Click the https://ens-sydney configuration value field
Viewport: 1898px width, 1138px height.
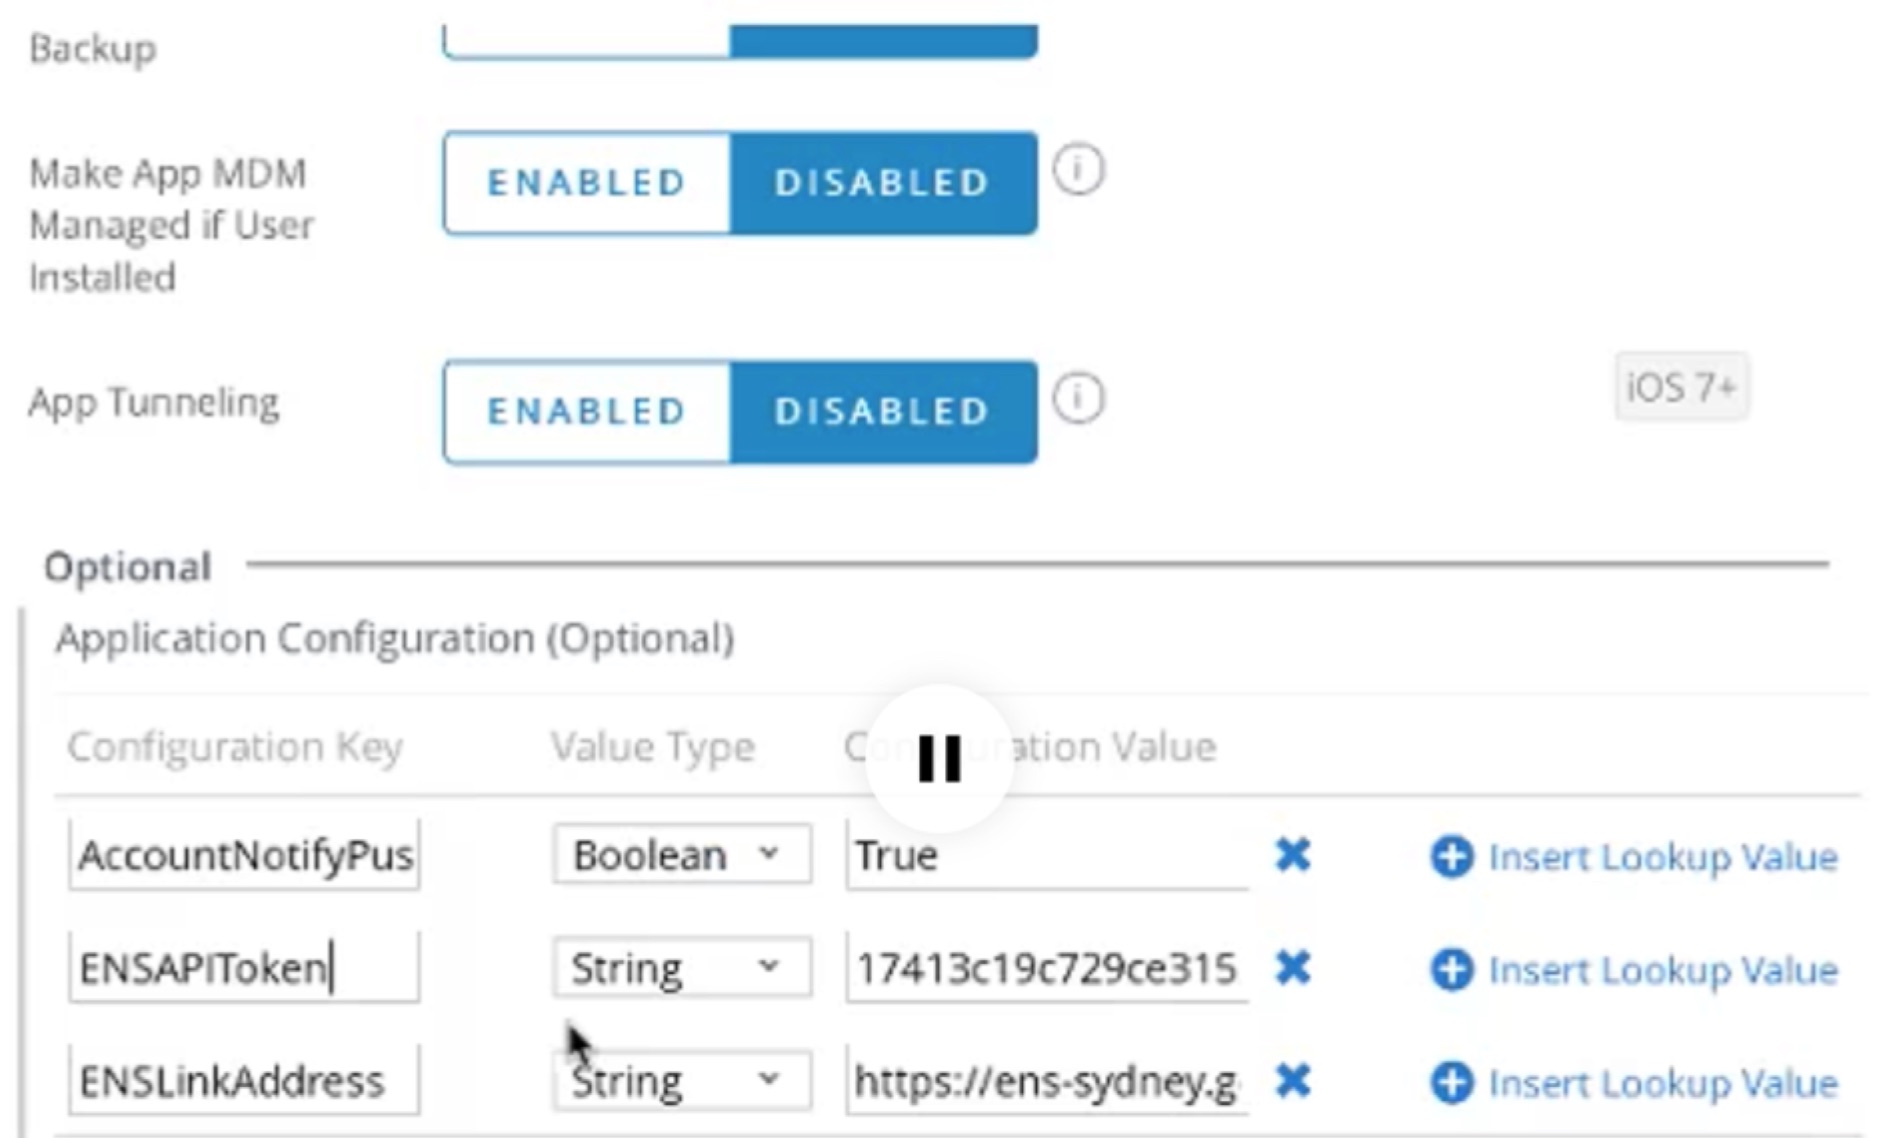1045,1081
